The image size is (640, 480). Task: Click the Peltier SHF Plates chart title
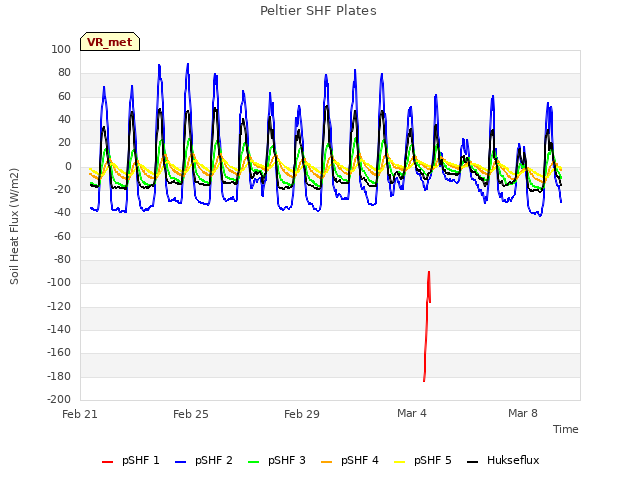click(318, 11)
